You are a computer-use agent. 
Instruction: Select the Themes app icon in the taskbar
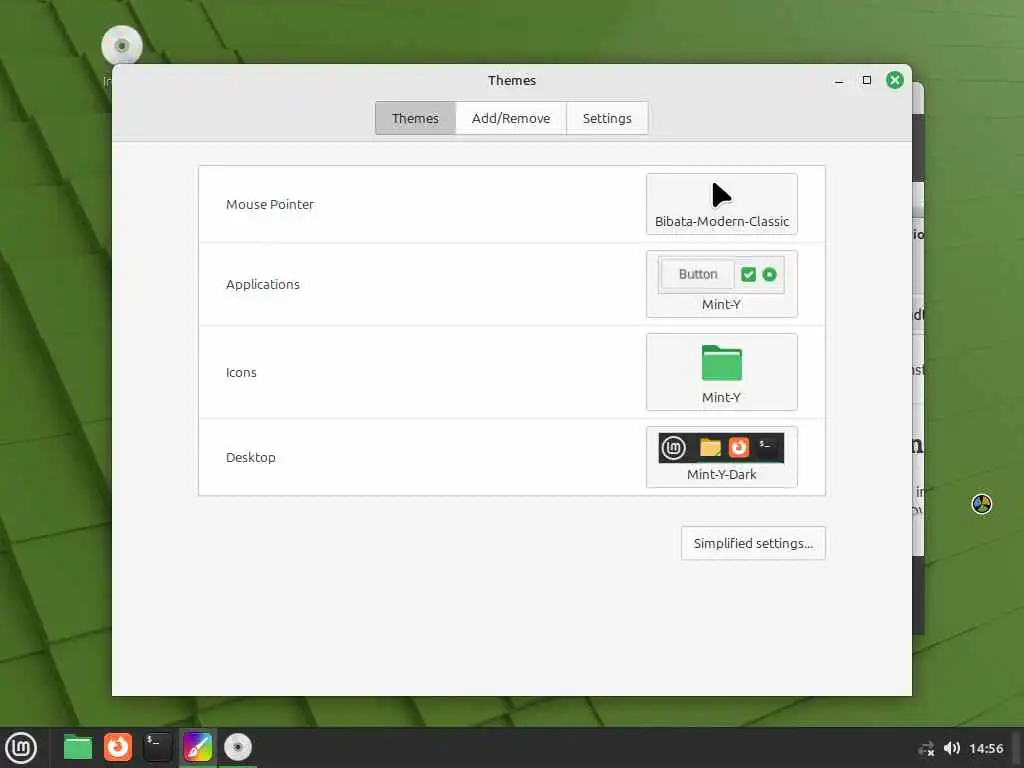pyautogui.click(x=198, y=747)
